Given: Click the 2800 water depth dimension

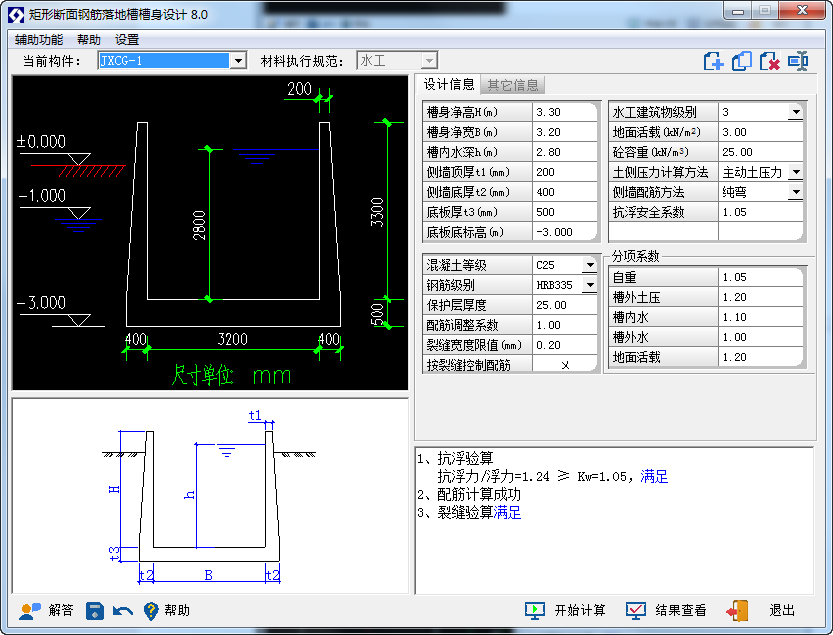Looking at the screenshot, I should coord(199,225).
